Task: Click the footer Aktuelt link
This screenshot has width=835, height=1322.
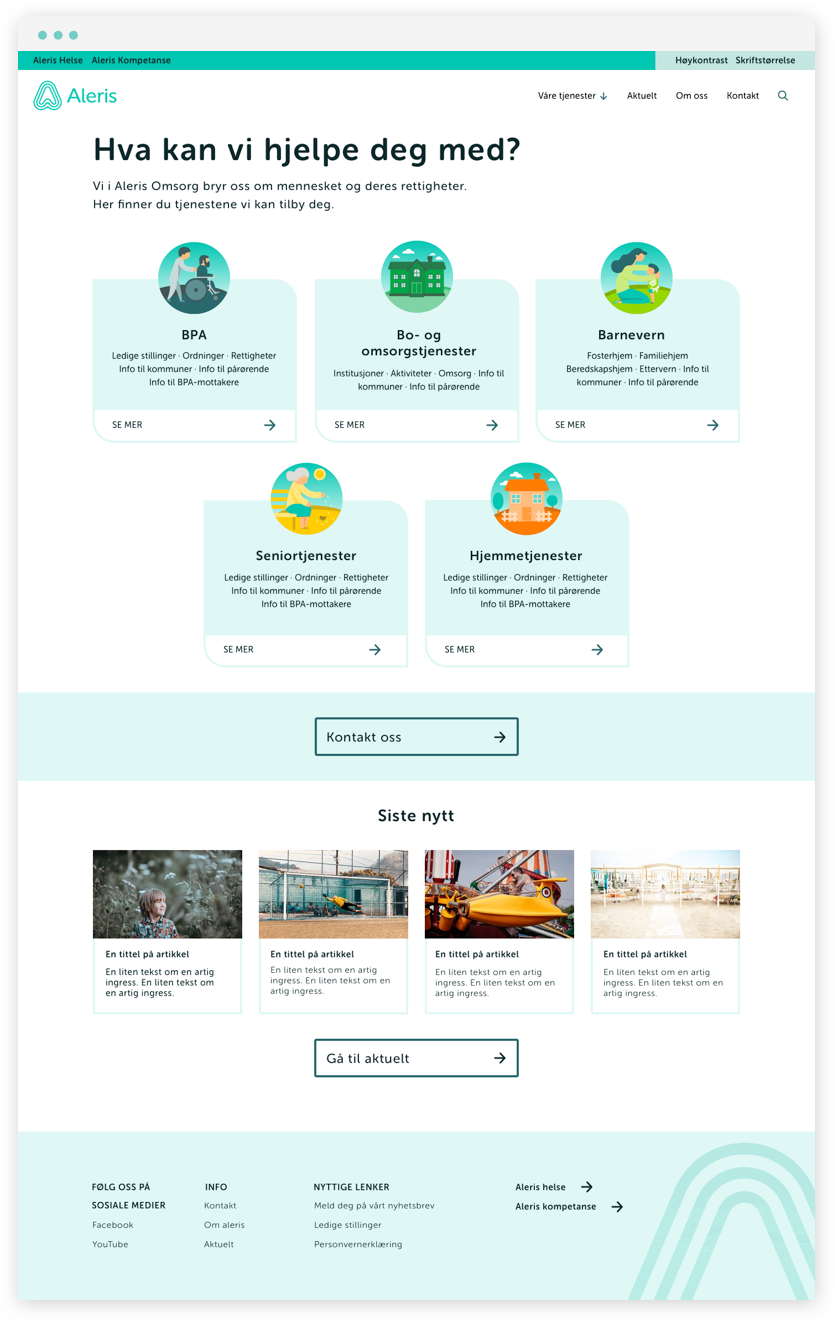Action: coord(219,1245)
